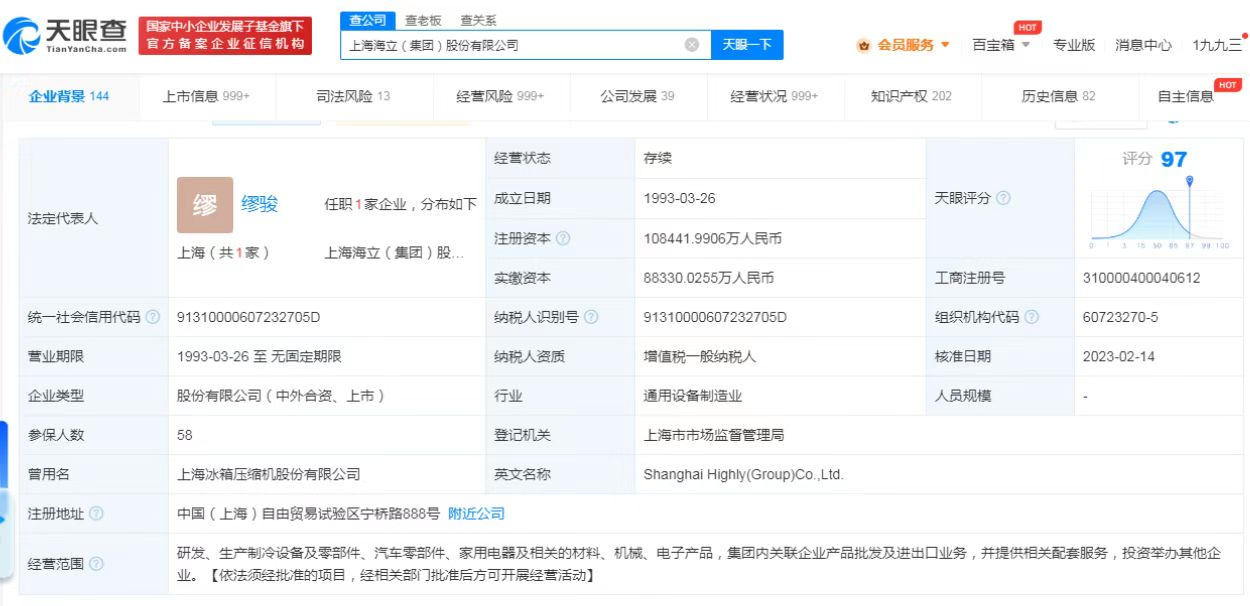Switch to the 经营状况 tab

(x=774, y=96)
